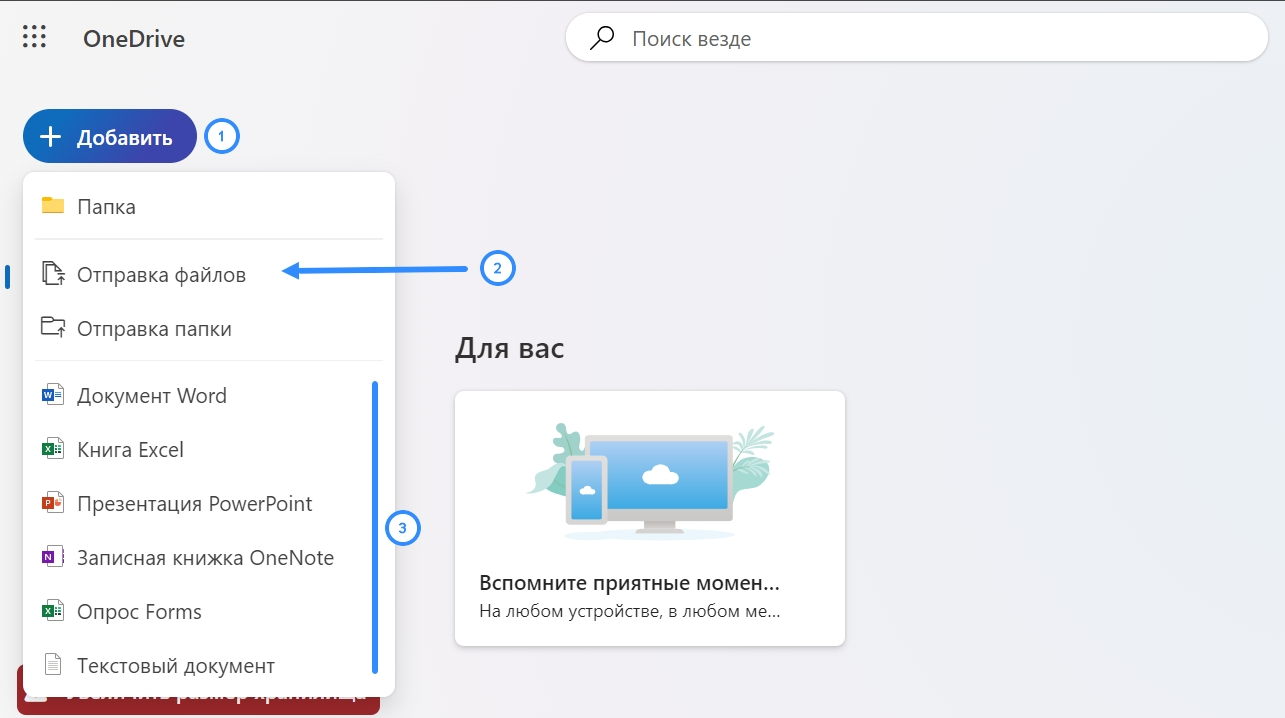
Task: Click the magnifier search icon
Action: 601,39
